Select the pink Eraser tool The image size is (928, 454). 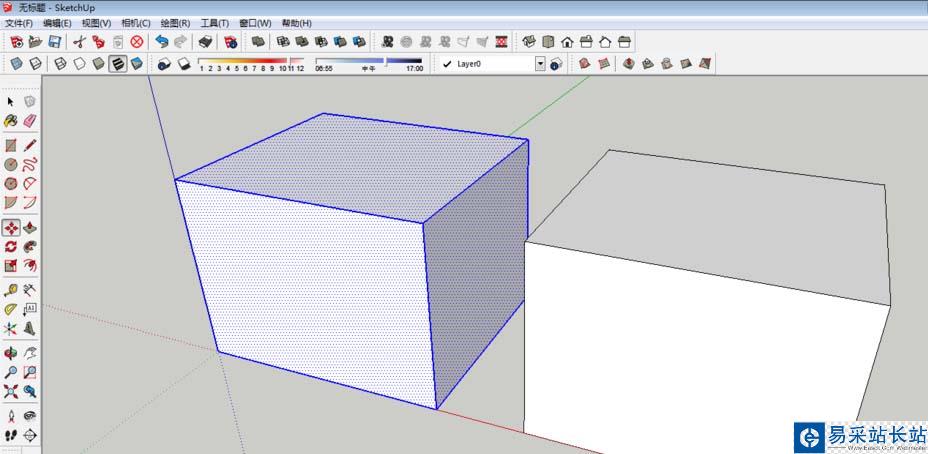click(30, 121)
